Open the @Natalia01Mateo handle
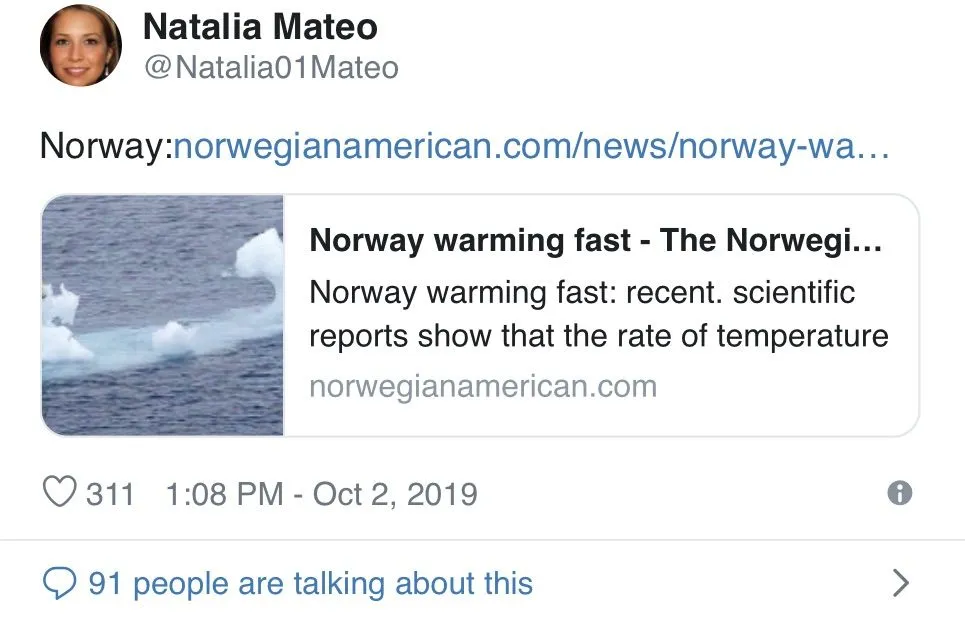Screen dimensions: 965x617 pyautogui.click(x=270, y=68)
